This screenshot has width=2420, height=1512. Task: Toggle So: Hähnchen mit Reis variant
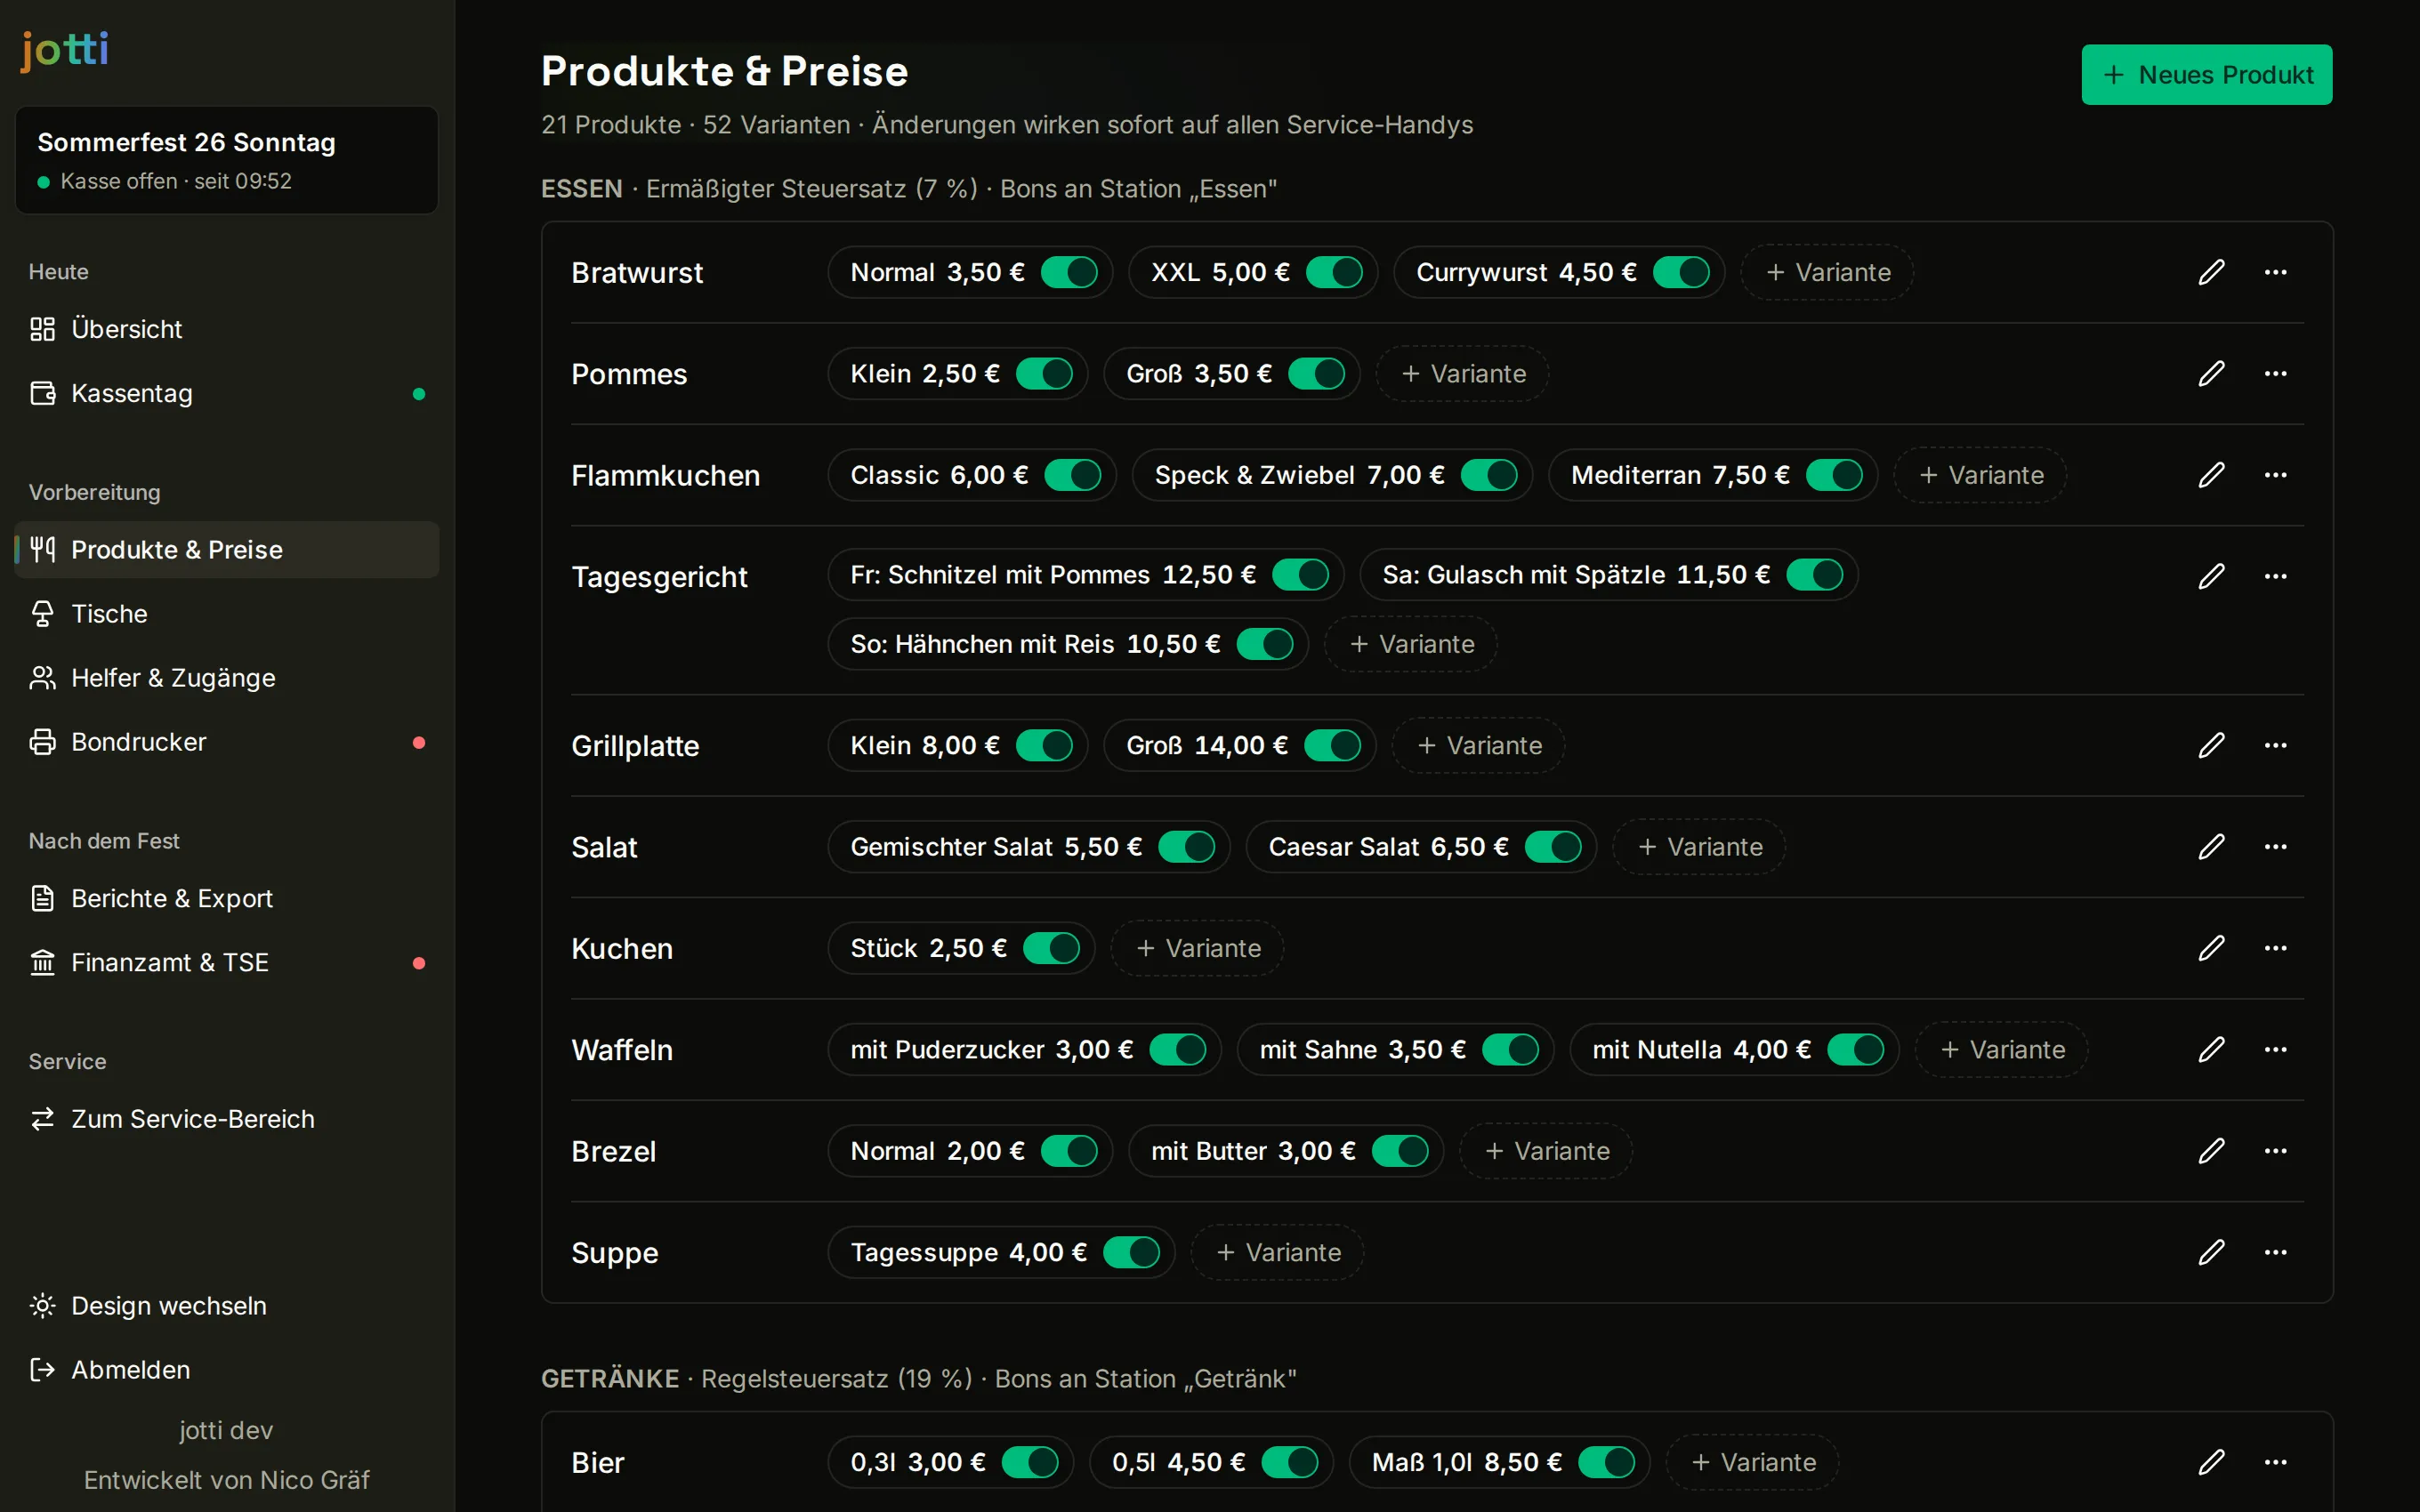pyautogui.click(x=1265, y=644)
